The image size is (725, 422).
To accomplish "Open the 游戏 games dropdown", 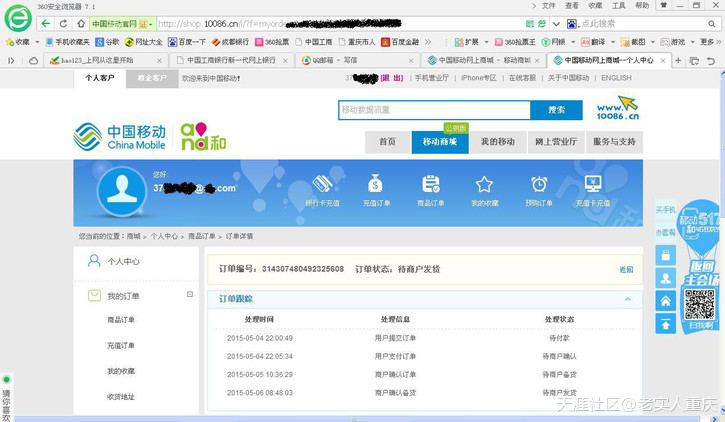I will pos(693,42).
